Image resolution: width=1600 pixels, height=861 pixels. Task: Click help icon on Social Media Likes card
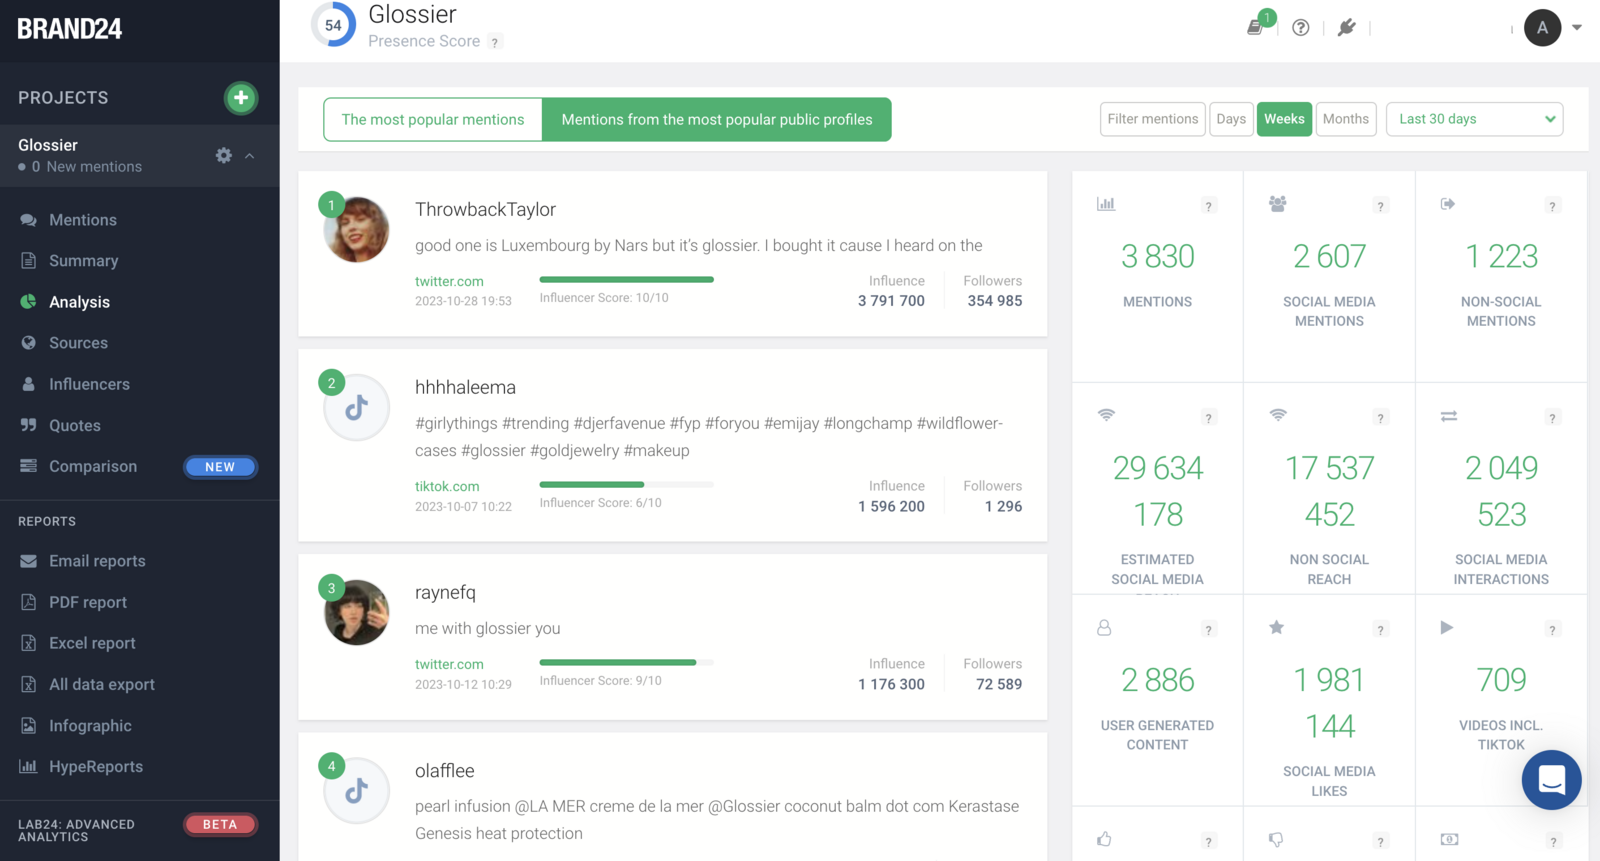coord(1380,630)
